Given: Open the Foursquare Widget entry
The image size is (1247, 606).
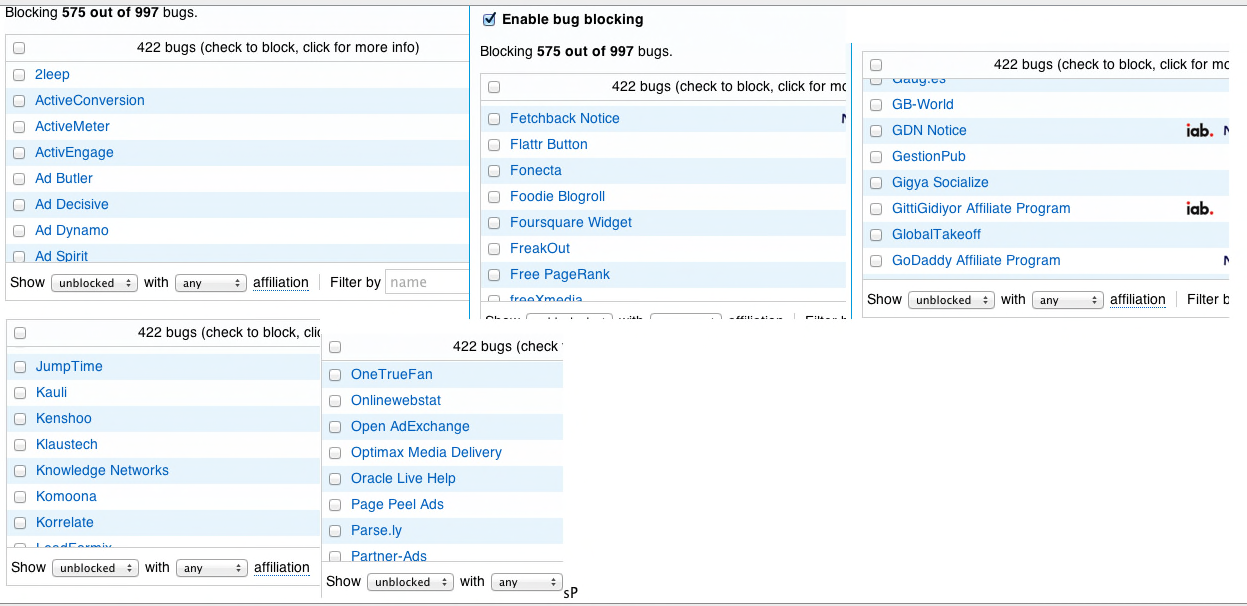Looking at the screenshot, I should 570,222.
